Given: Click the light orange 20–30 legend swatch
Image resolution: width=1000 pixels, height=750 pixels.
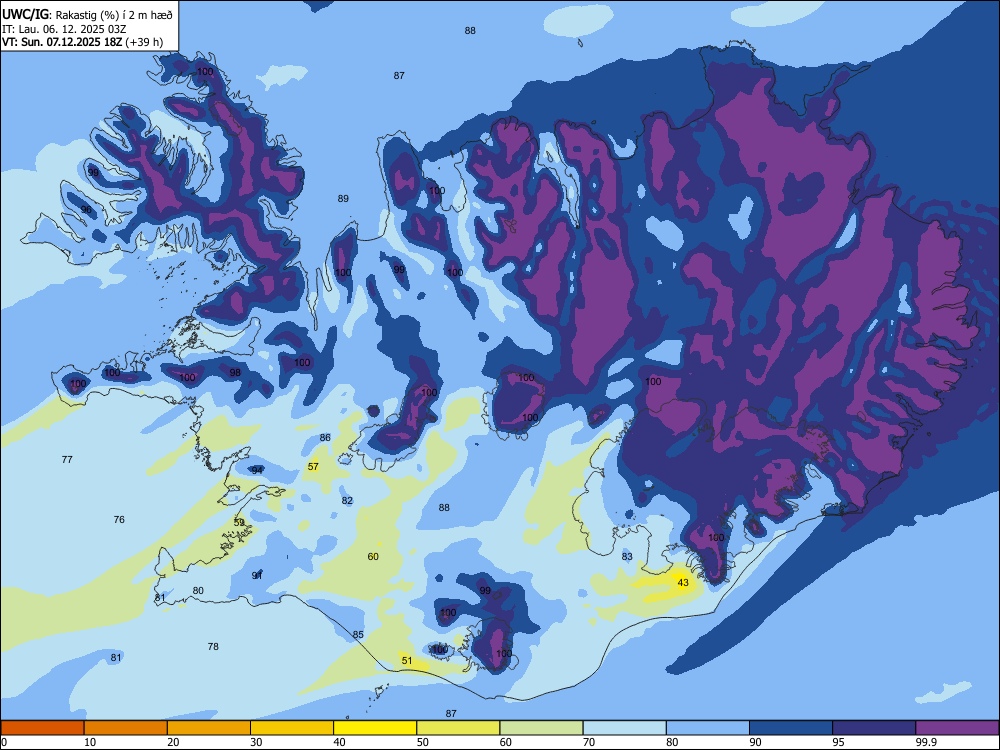Looking at the screenshot, I should coord(209,728).
